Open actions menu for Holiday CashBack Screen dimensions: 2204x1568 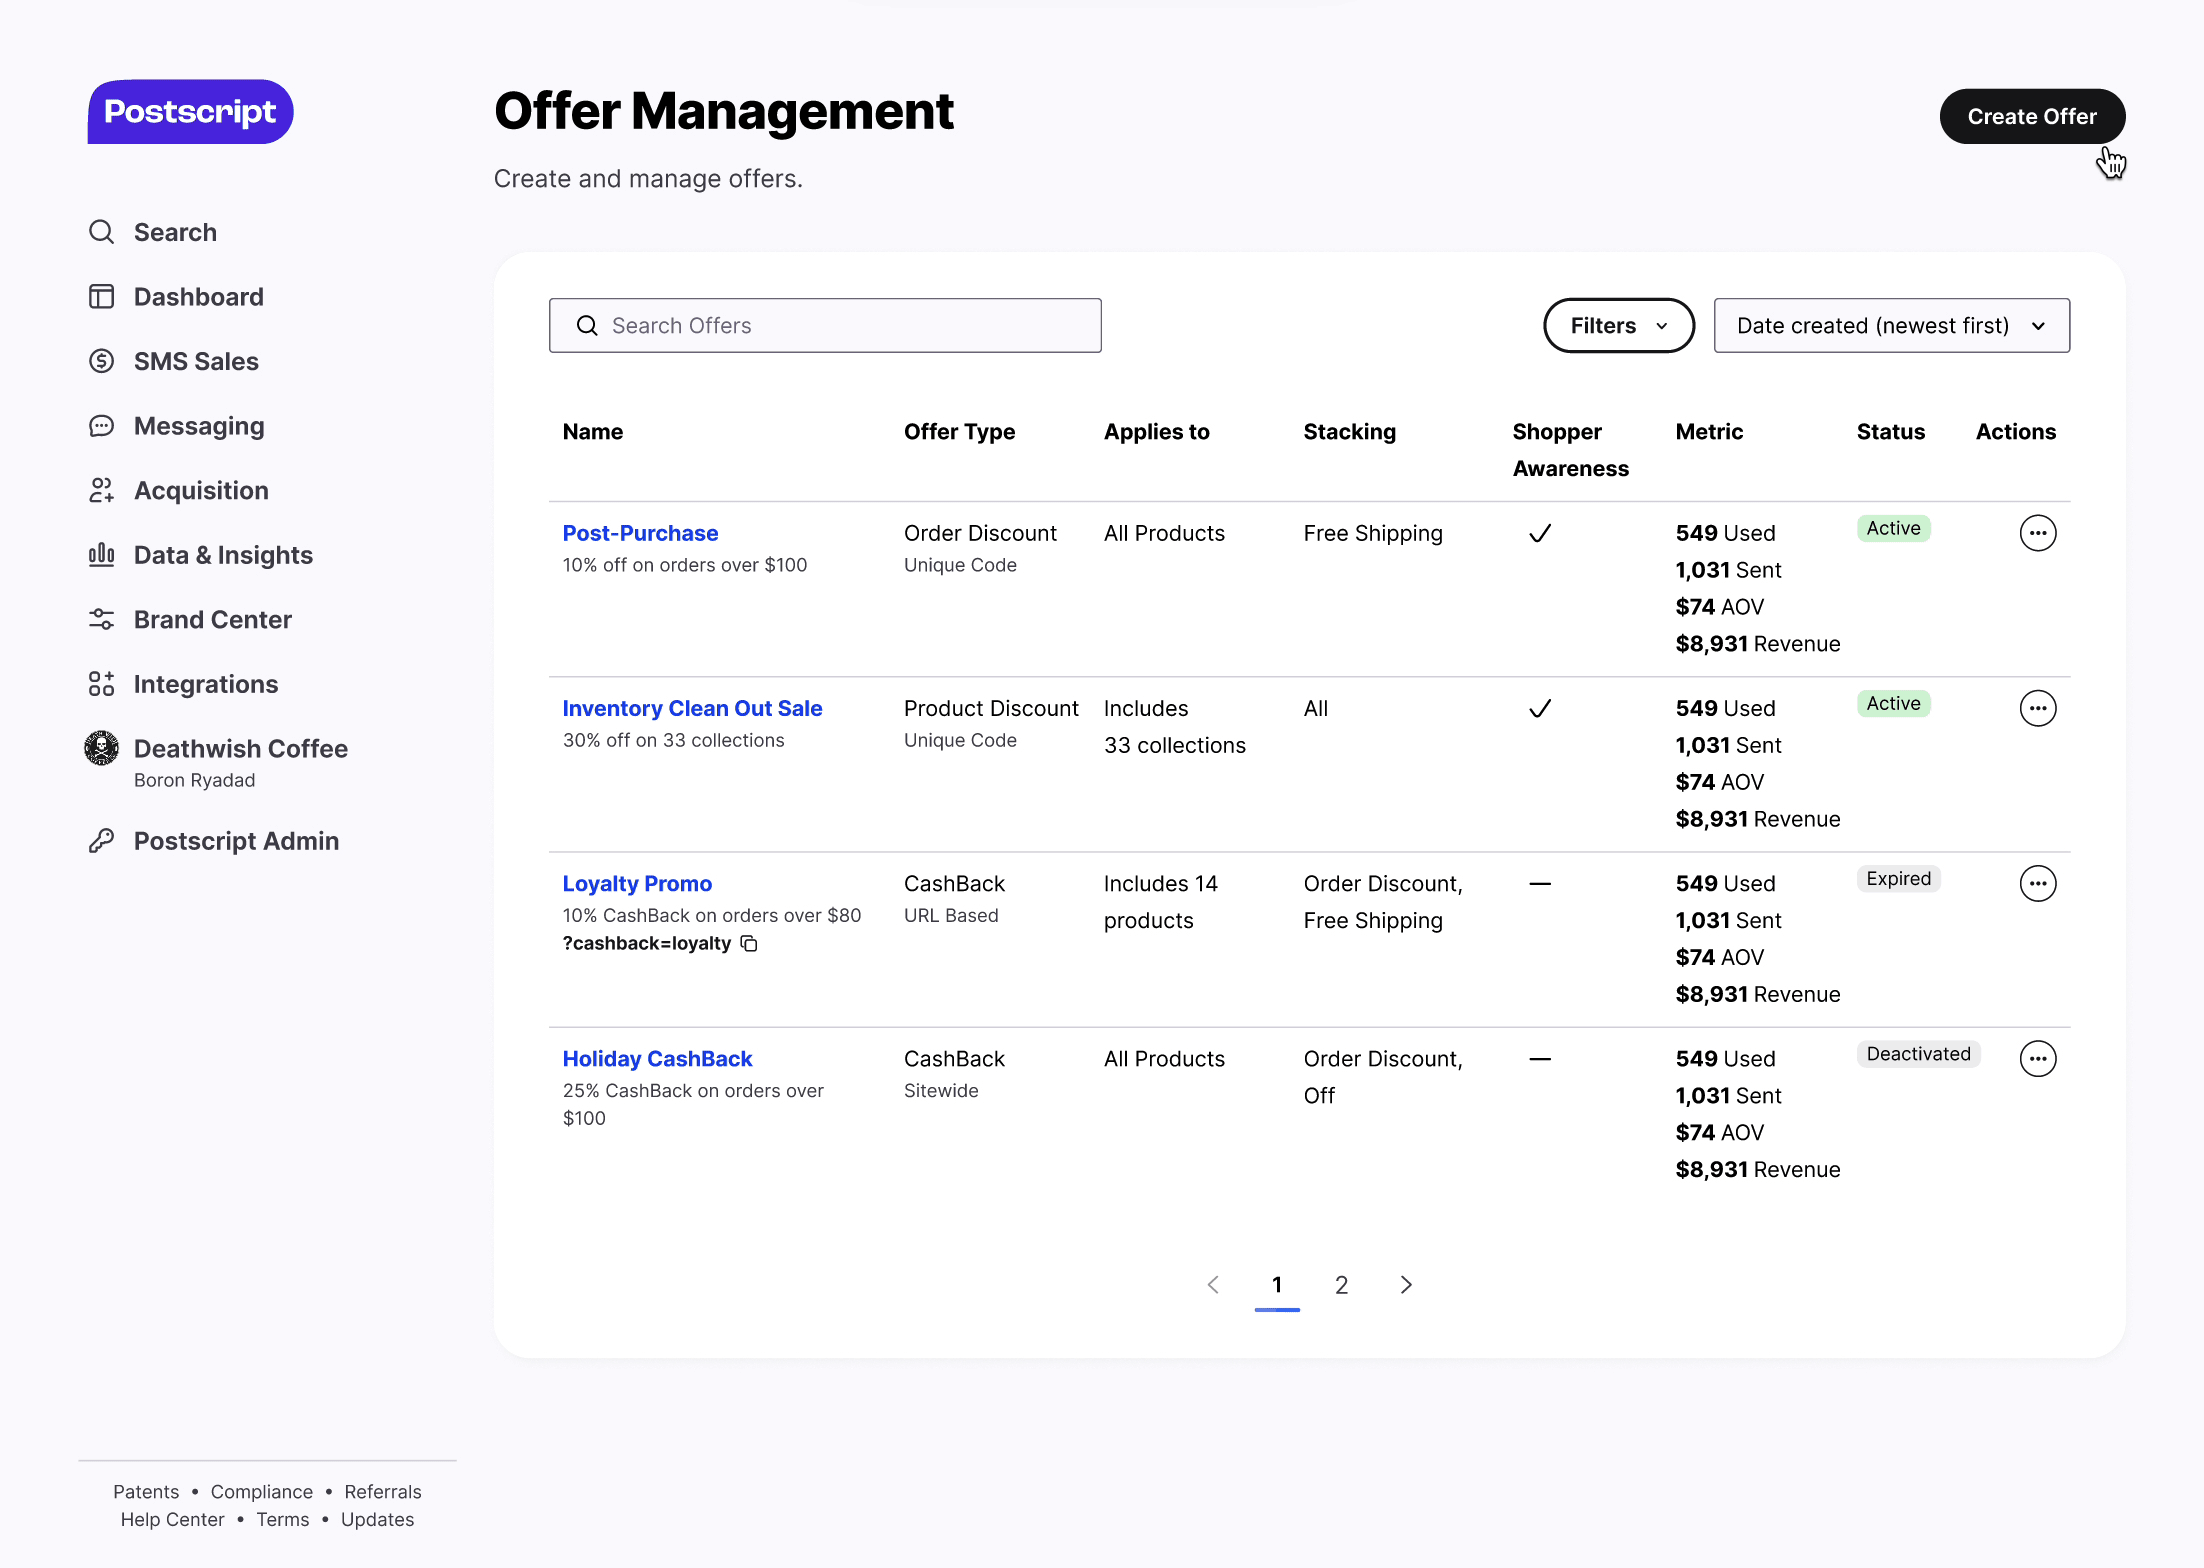coord(2037,1058)
